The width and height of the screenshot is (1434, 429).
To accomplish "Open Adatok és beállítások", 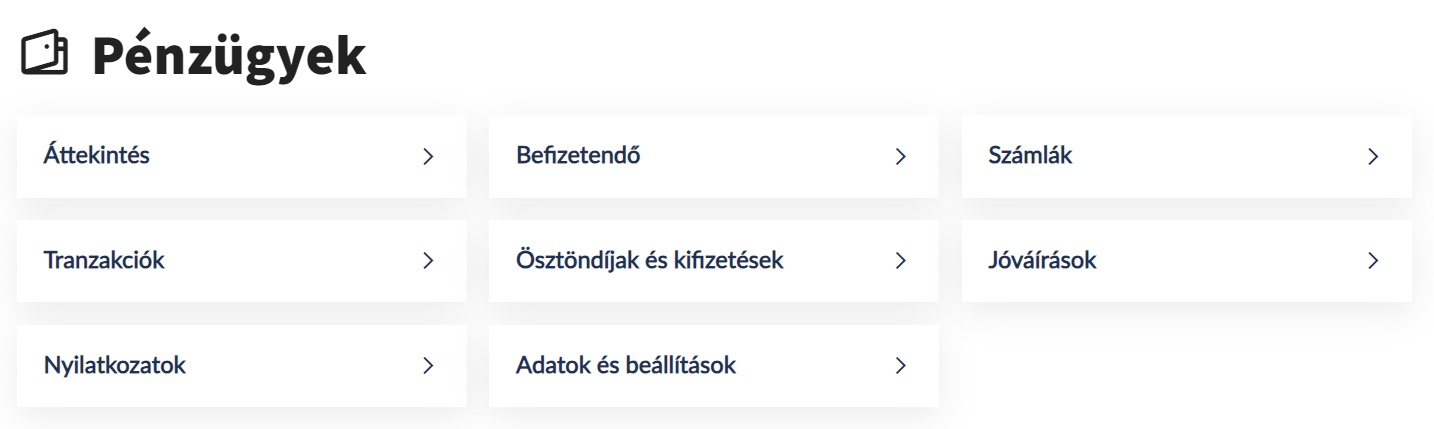I will pos(713,365).
